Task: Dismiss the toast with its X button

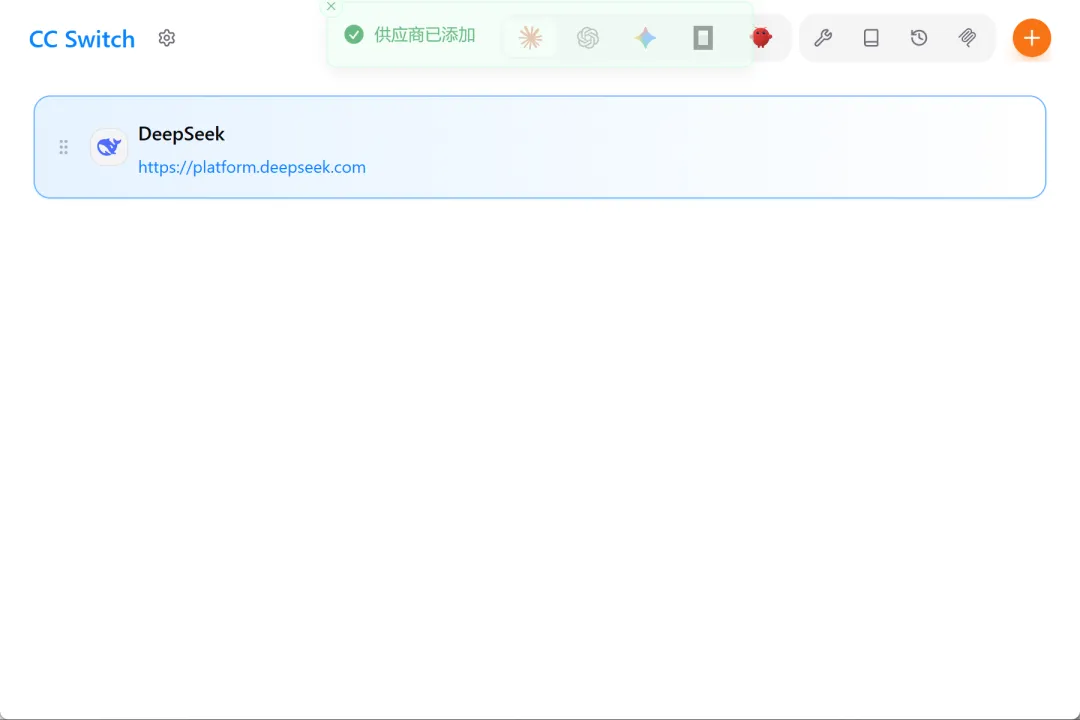Action: click(x=331, y=6)
